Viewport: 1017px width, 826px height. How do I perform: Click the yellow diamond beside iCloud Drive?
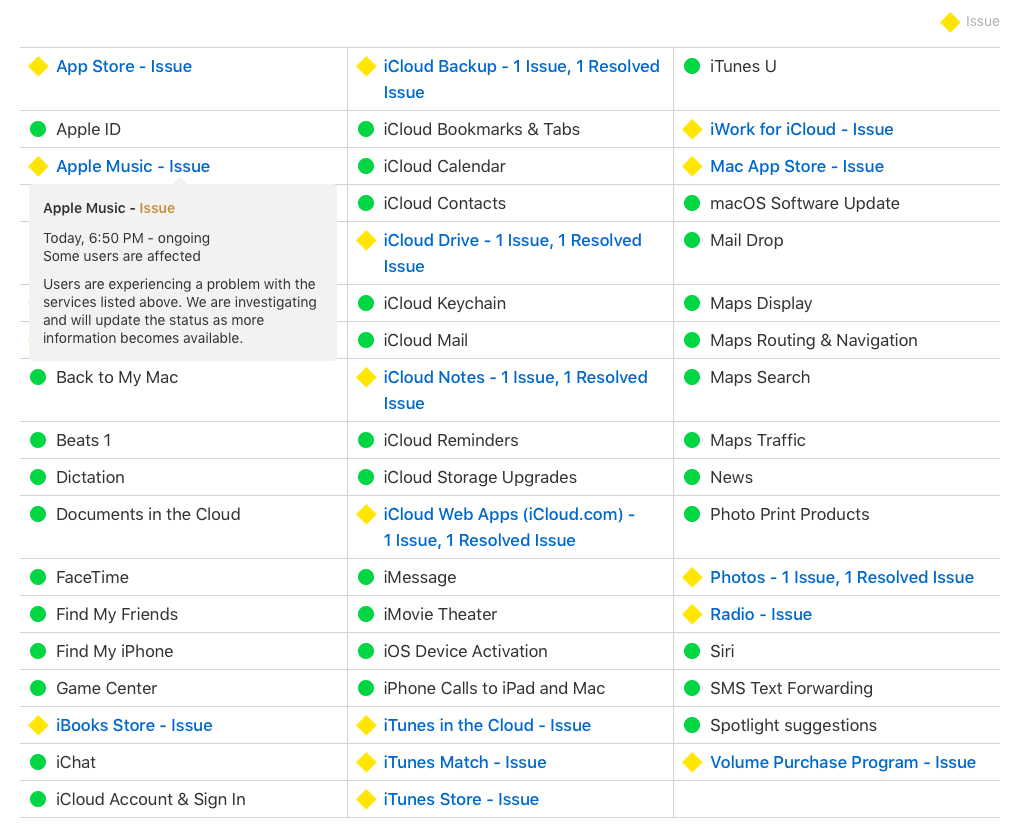coord(366,241)
